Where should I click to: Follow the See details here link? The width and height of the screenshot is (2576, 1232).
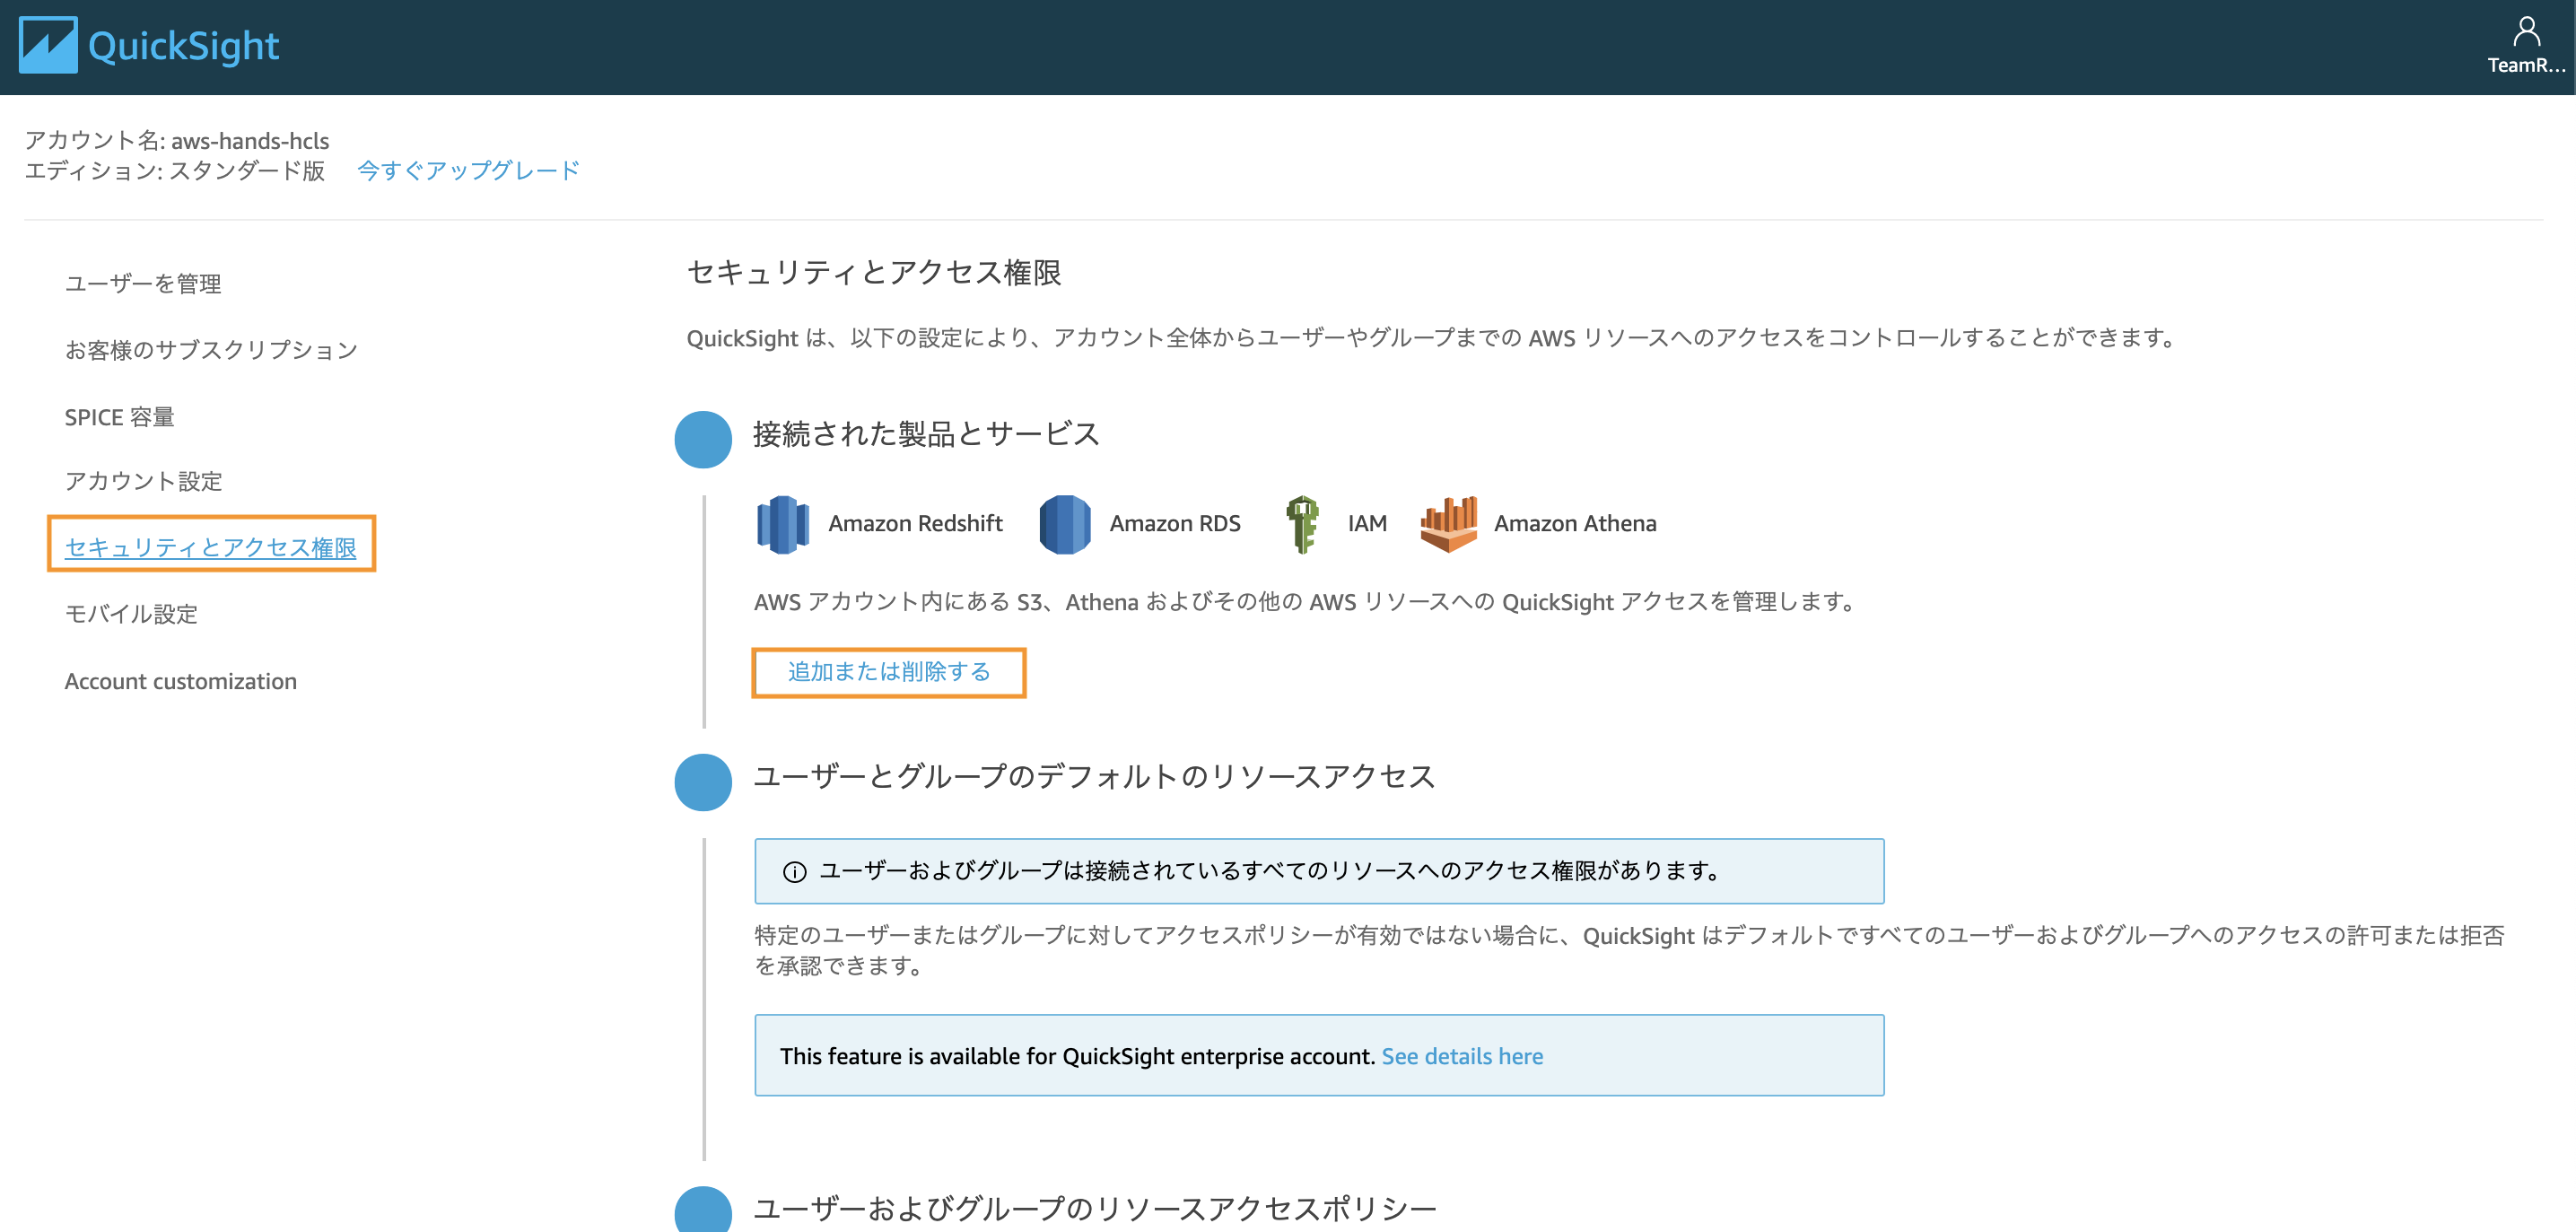click(1461, 1056)
